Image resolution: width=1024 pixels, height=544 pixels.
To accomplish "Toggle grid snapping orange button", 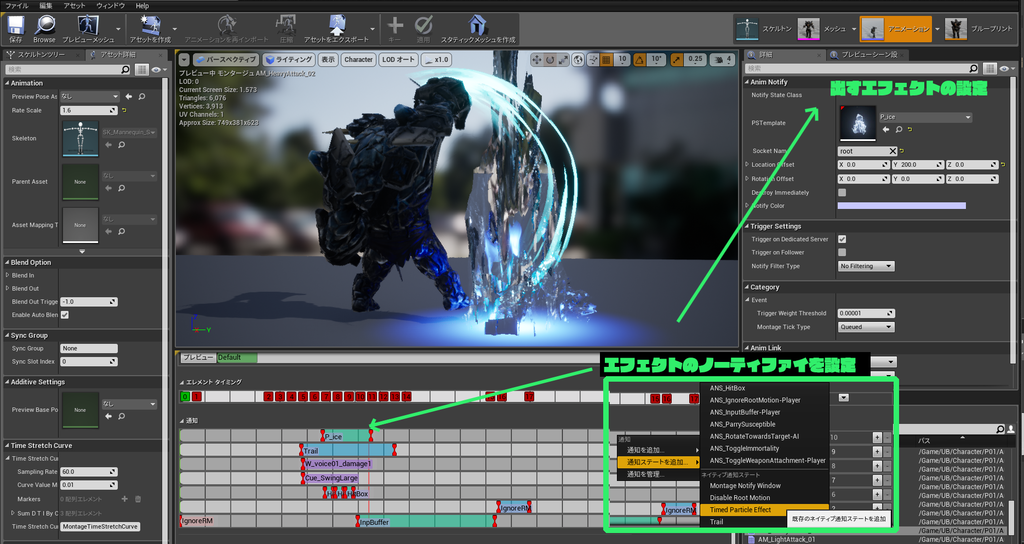I will (606, 59).
